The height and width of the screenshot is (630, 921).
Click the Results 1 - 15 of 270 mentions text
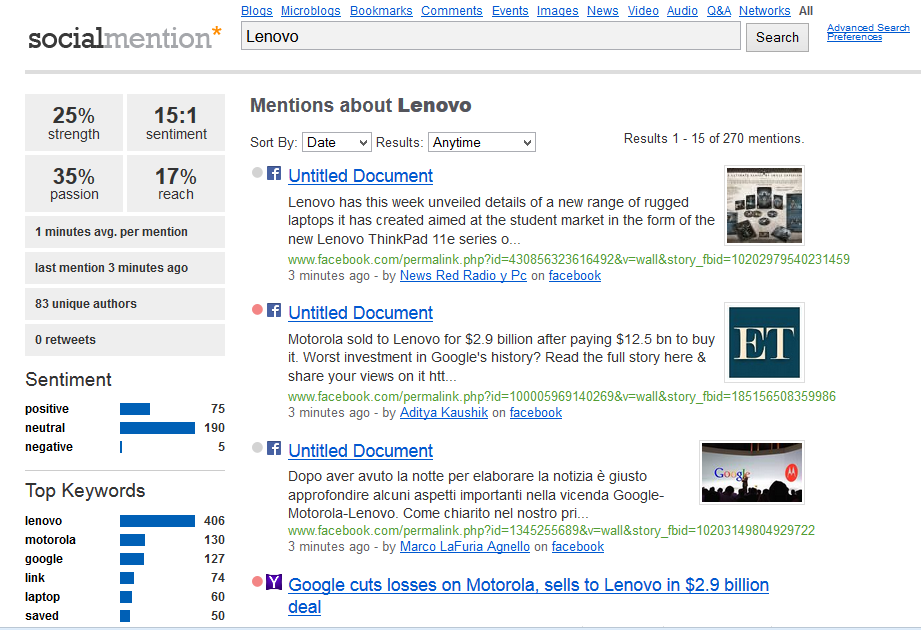tap(714, 139)
